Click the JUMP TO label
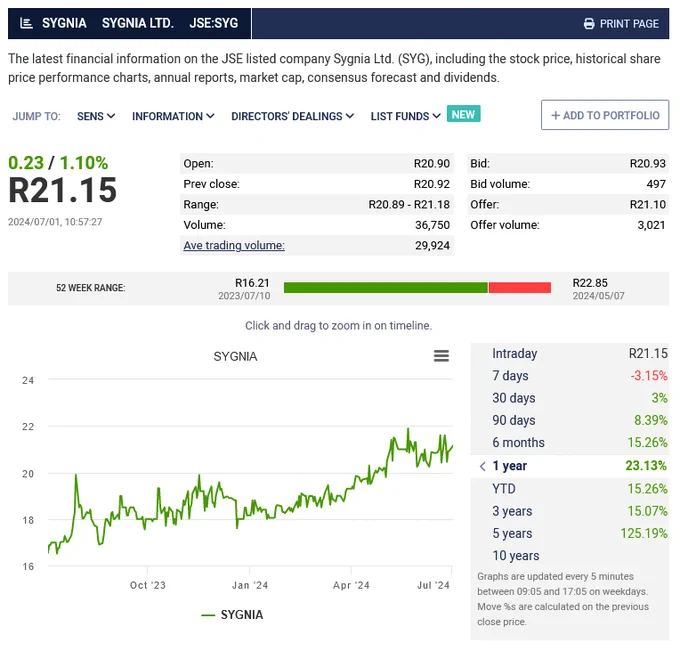The image size is (680, 651). click(x=36, y=116)
